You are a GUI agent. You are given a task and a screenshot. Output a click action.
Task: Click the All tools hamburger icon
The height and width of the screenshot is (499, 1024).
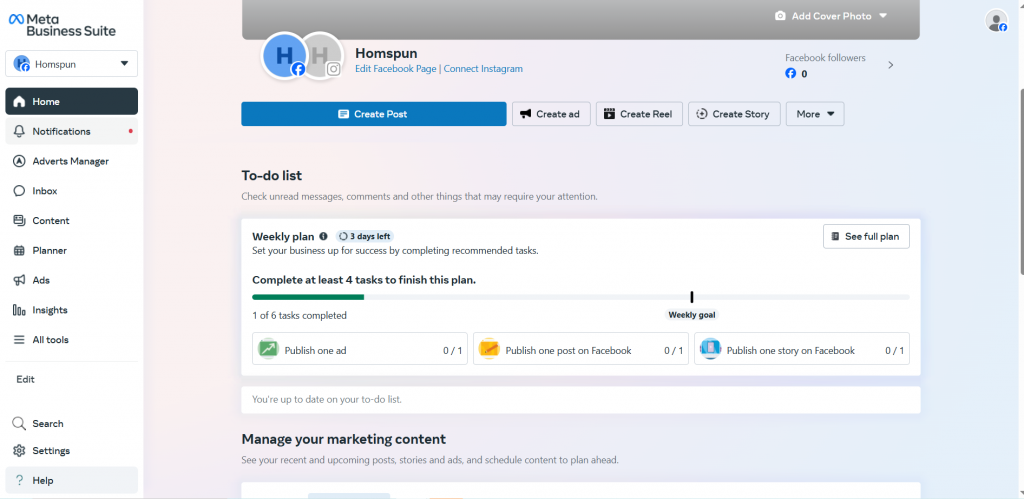(x=20, y=340)
